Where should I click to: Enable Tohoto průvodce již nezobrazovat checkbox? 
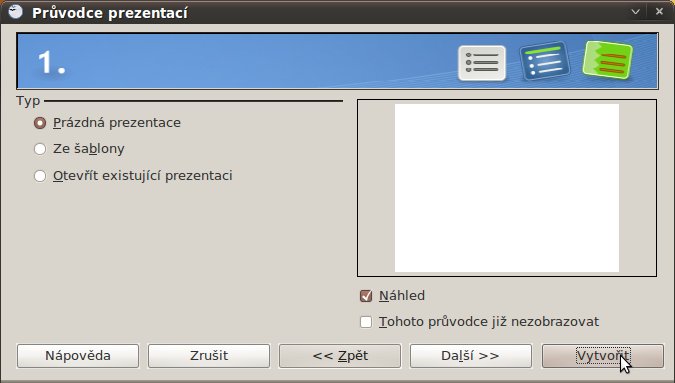pyautogui.click(x=366, y=322)
